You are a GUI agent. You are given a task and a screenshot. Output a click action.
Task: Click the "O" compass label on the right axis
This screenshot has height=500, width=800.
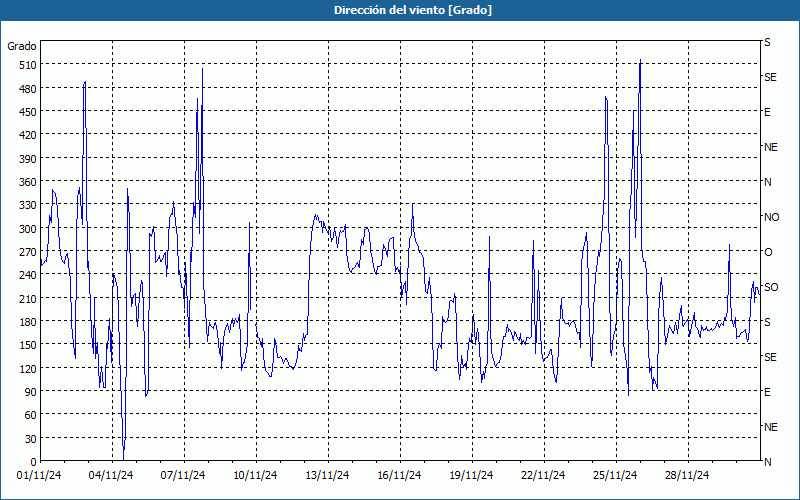pos(768,252)
